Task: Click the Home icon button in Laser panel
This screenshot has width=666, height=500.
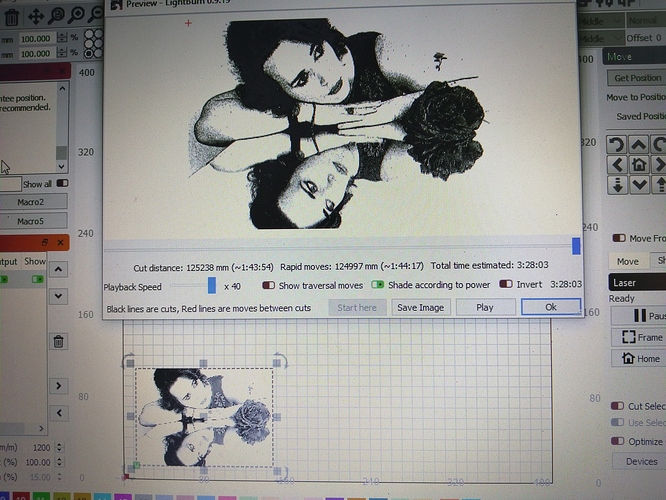Action: tap(641, 359)
